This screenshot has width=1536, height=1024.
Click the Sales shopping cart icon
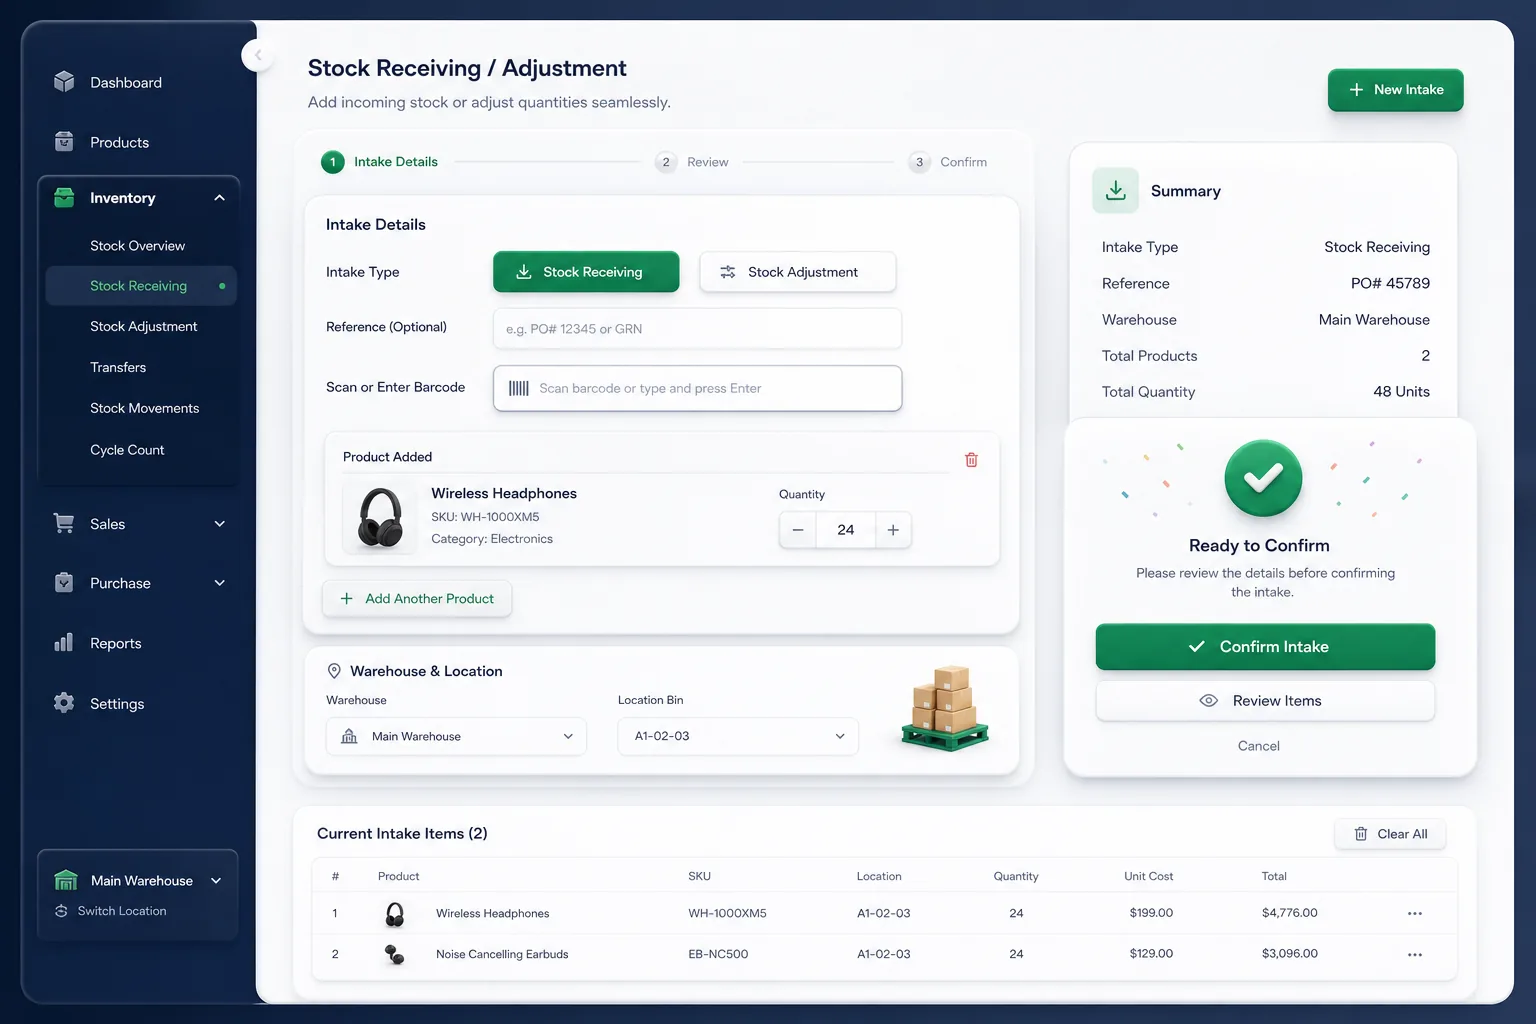point(64,523)
